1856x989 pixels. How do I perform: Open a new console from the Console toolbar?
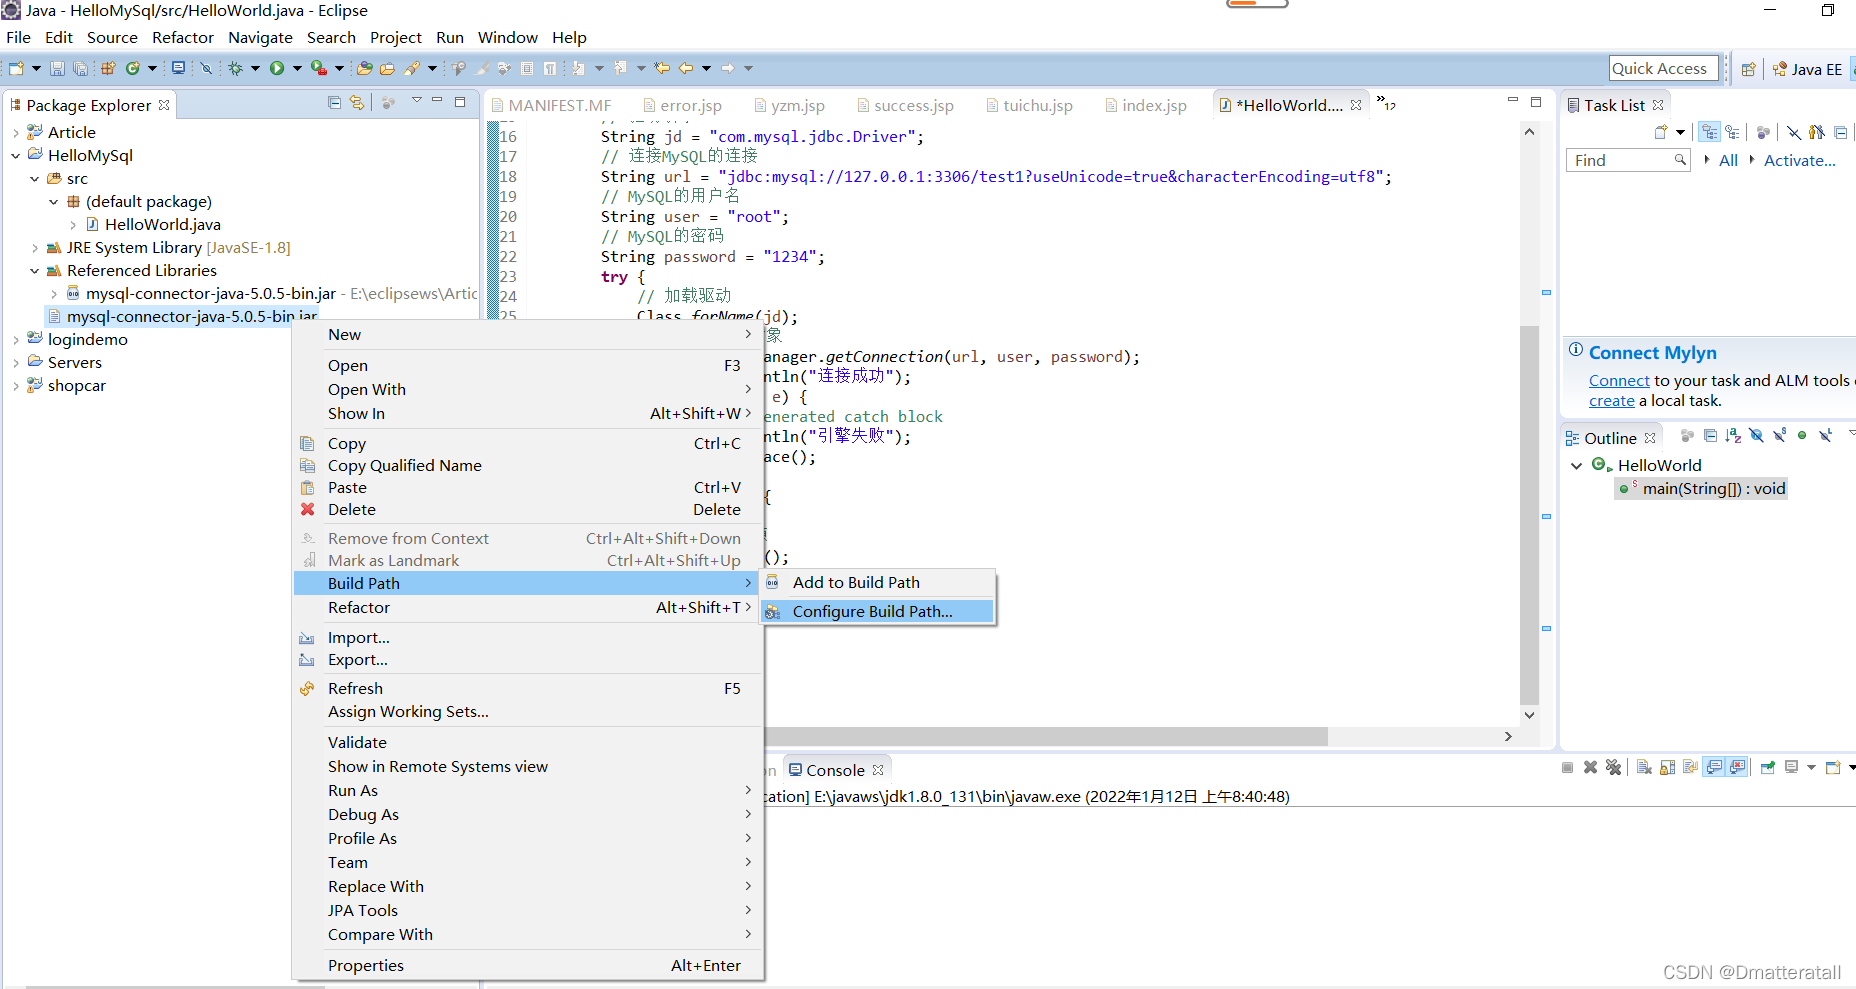point(1833,767)
